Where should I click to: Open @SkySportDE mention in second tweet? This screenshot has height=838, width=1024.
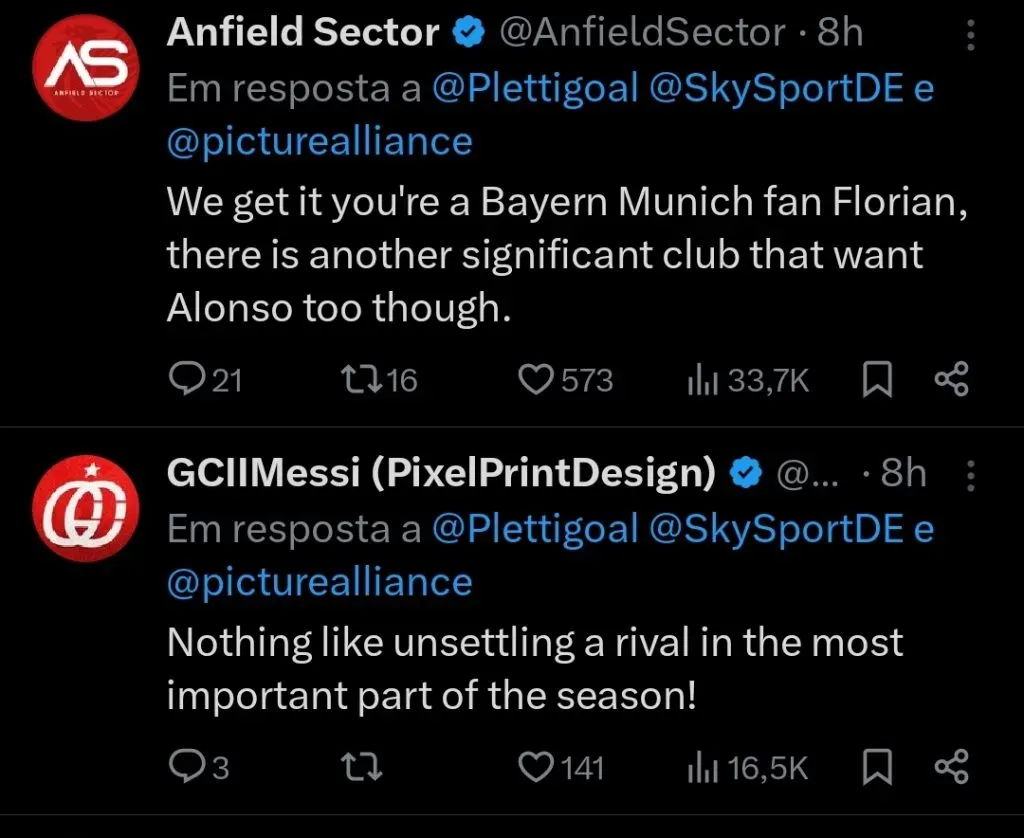(778, 529)
